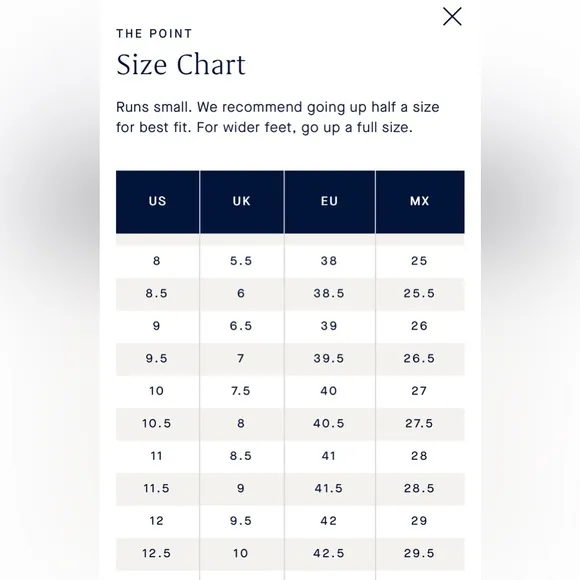Click the Size Chart heading

pyautogui.click(x=181, y=65)
